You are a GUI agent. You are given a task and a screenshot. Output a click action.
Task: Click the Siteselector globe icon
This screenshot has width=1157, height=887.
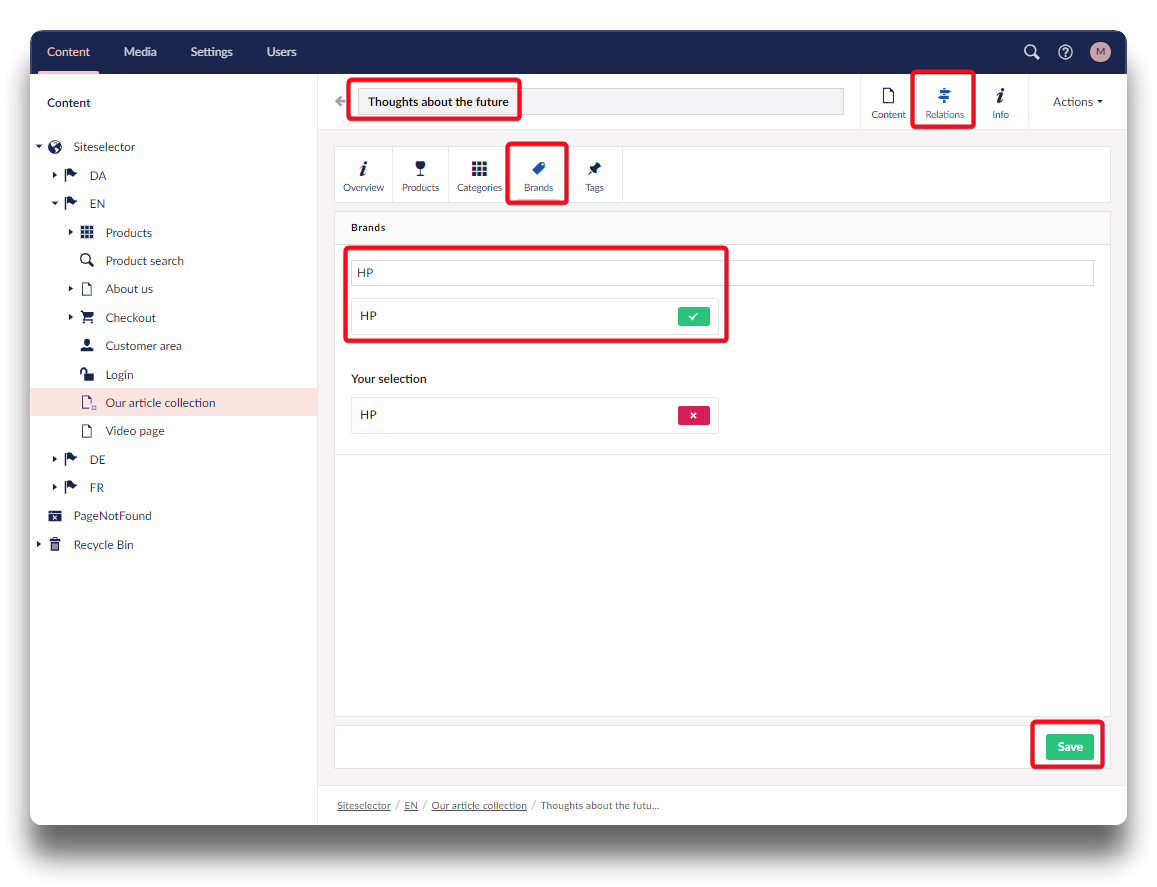(x=55, y=147)
